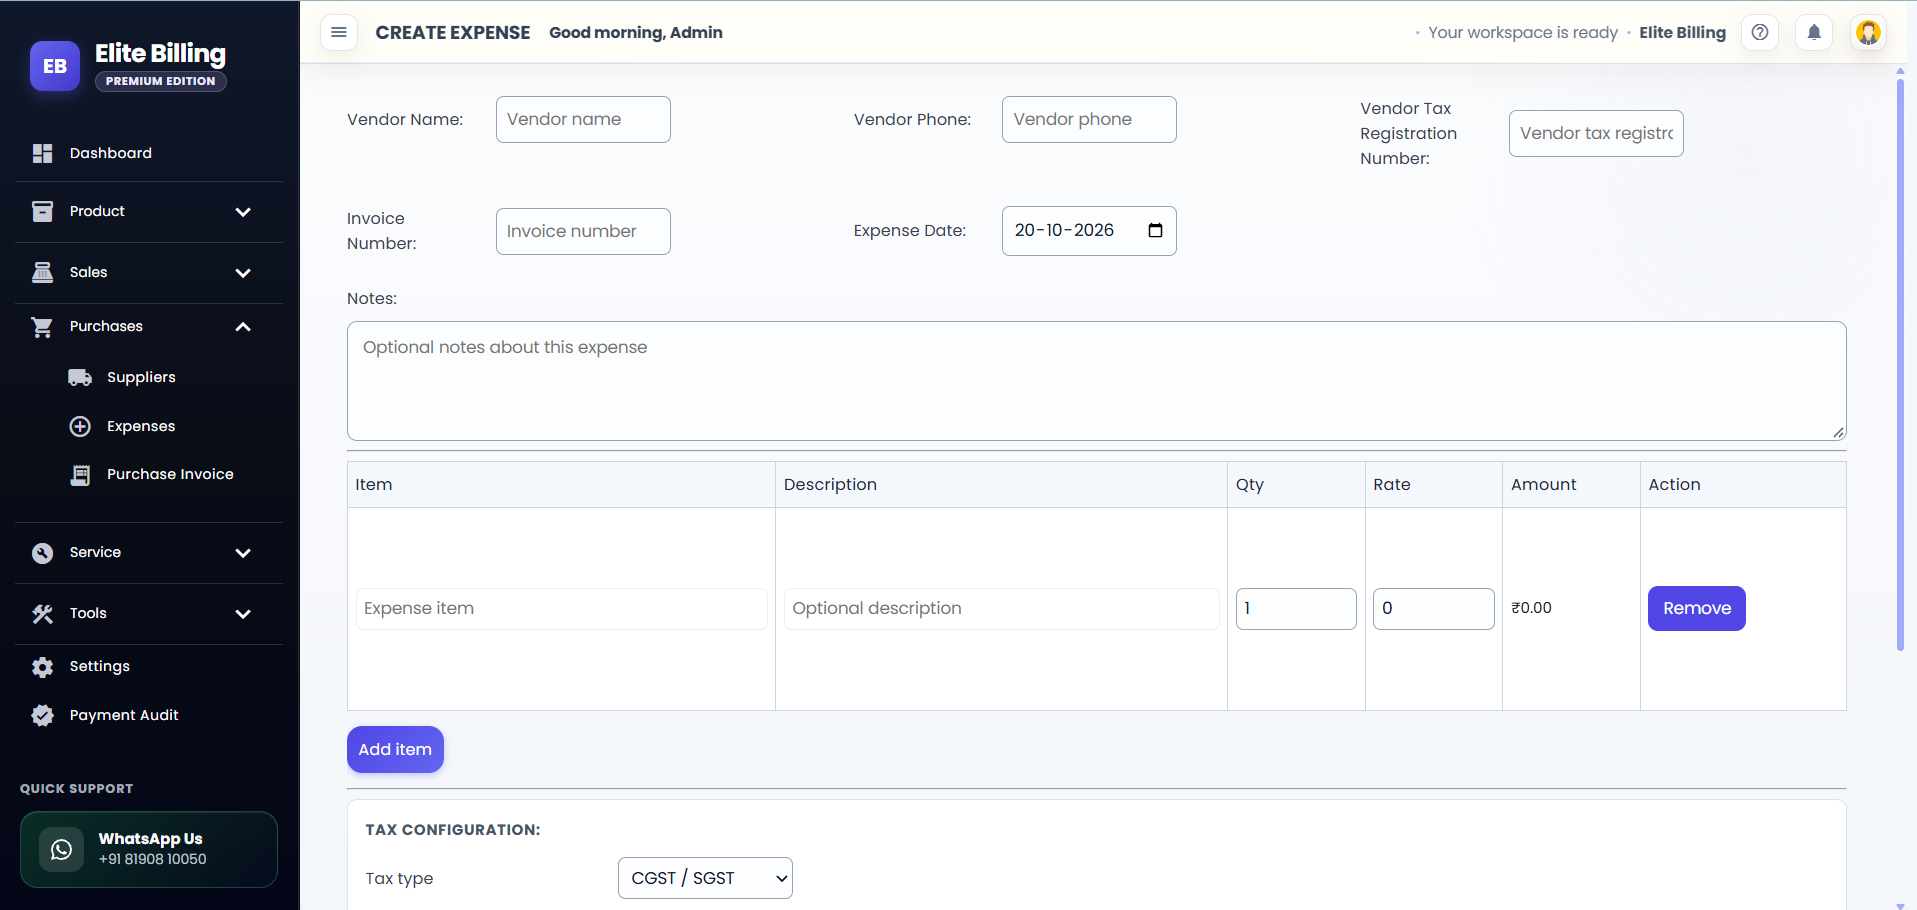Click the Add item button
This screenshot has width=1917, height=910.
tap(395, 749)
